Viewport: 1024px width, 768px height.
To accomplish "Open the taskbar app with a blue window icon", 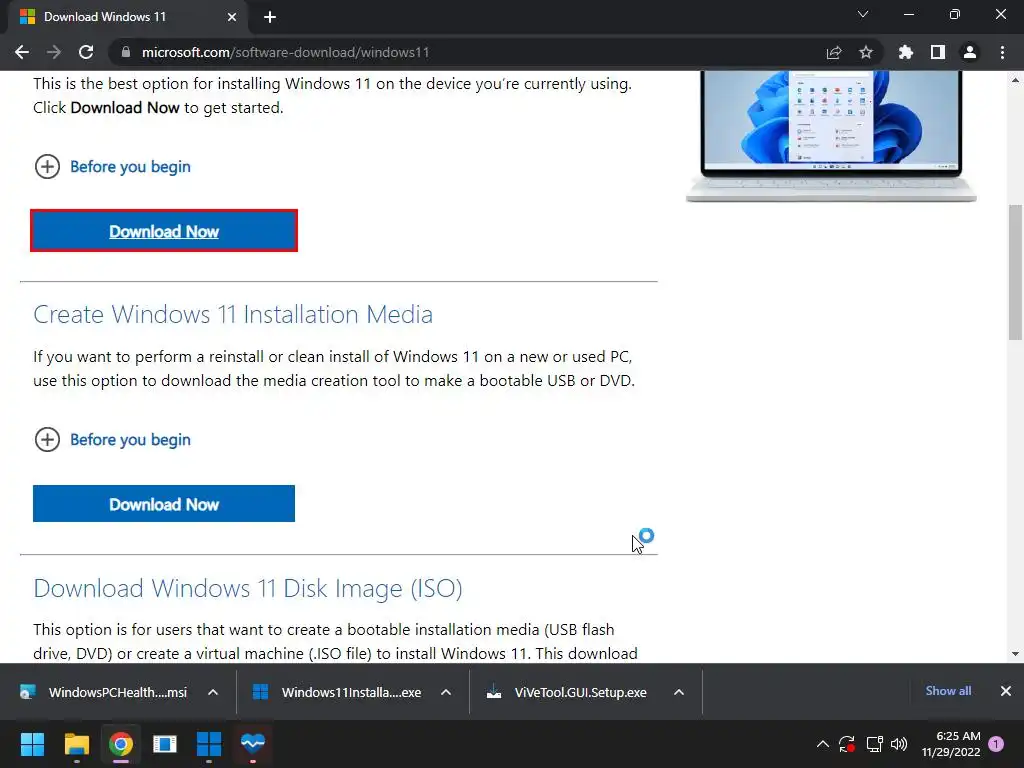I will [x=165, y=744].
